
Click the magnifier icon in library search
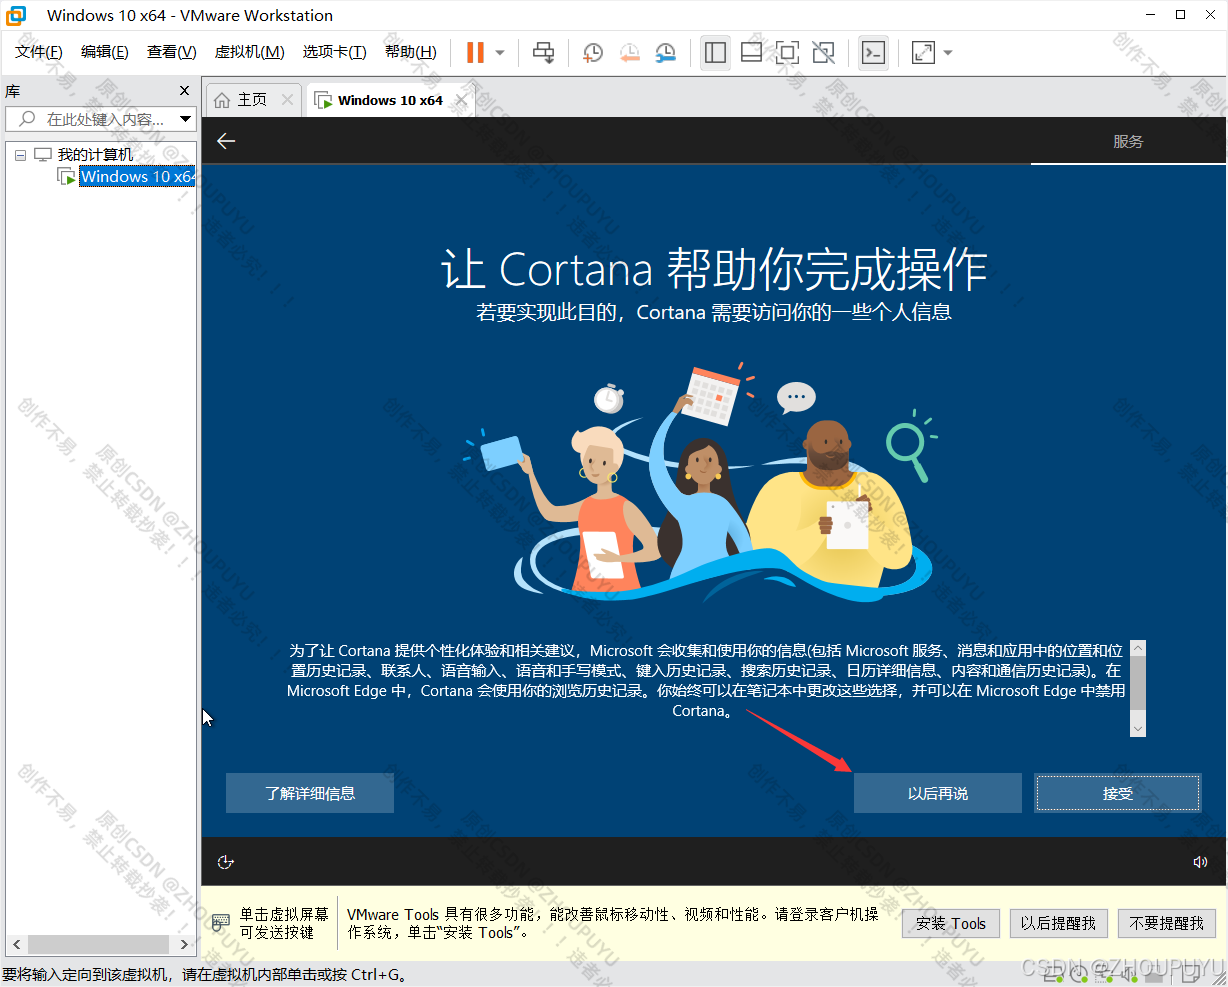tap(27, 119)
